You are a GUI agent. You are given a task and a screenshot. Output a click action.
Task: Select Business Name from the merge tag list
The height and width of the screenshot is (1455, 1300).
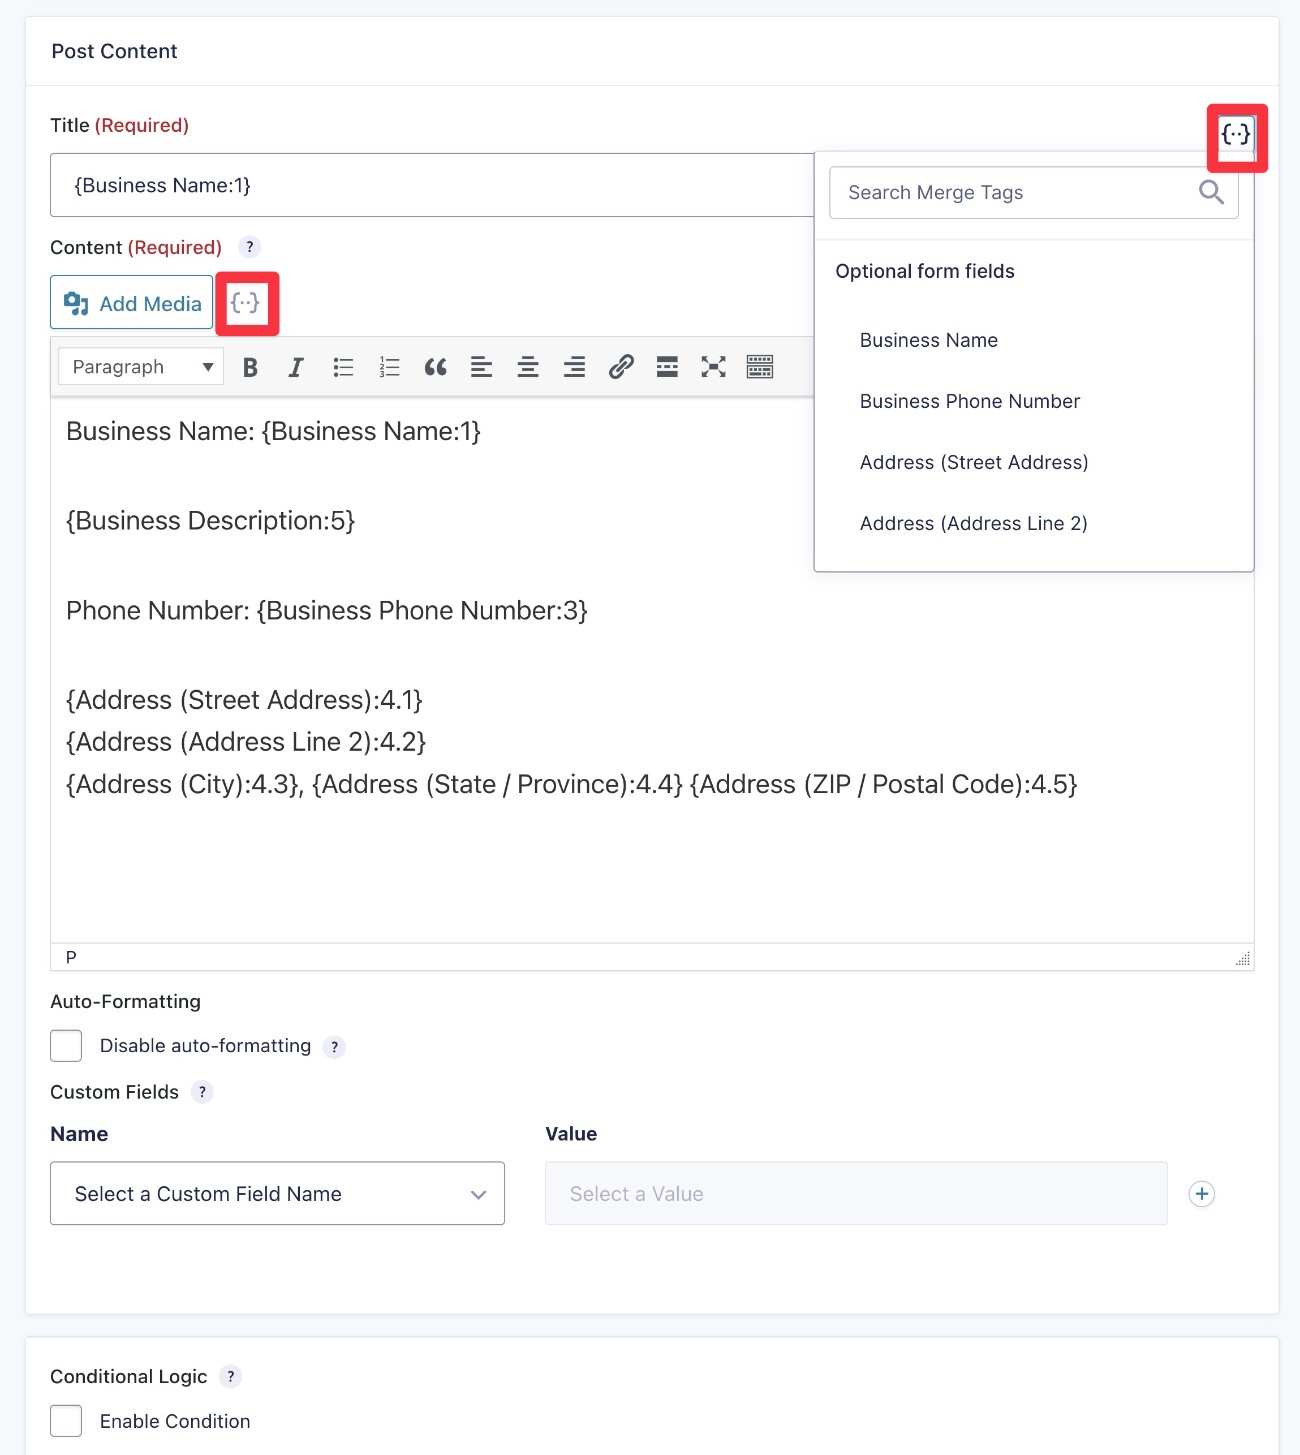coord(928,340)
